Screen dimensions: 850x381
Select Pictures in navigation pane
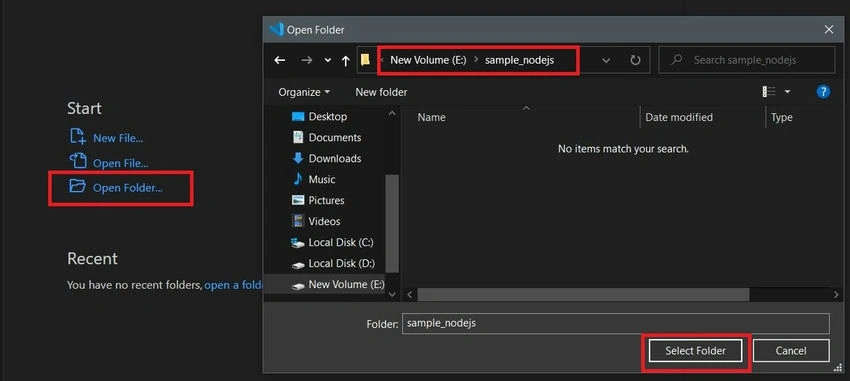coord(318,201)
